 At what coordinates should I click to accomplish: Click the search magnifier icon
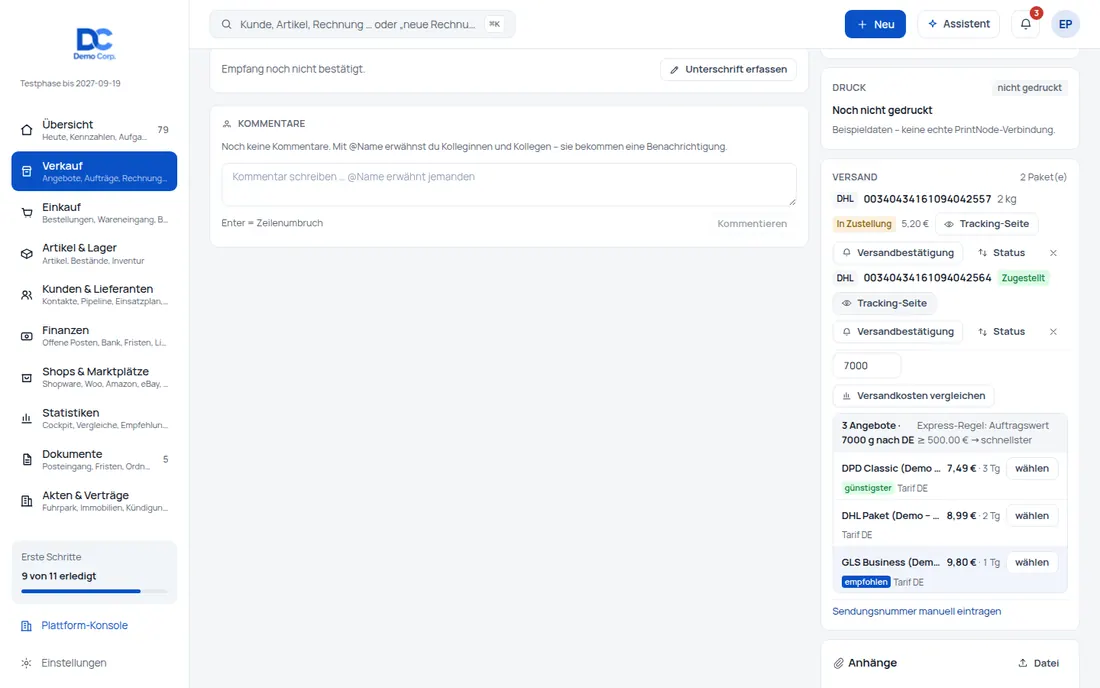227,25
